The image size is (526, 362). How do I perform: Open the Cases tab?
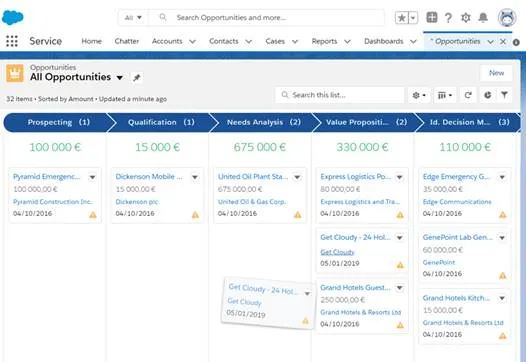tap(275, 41)
